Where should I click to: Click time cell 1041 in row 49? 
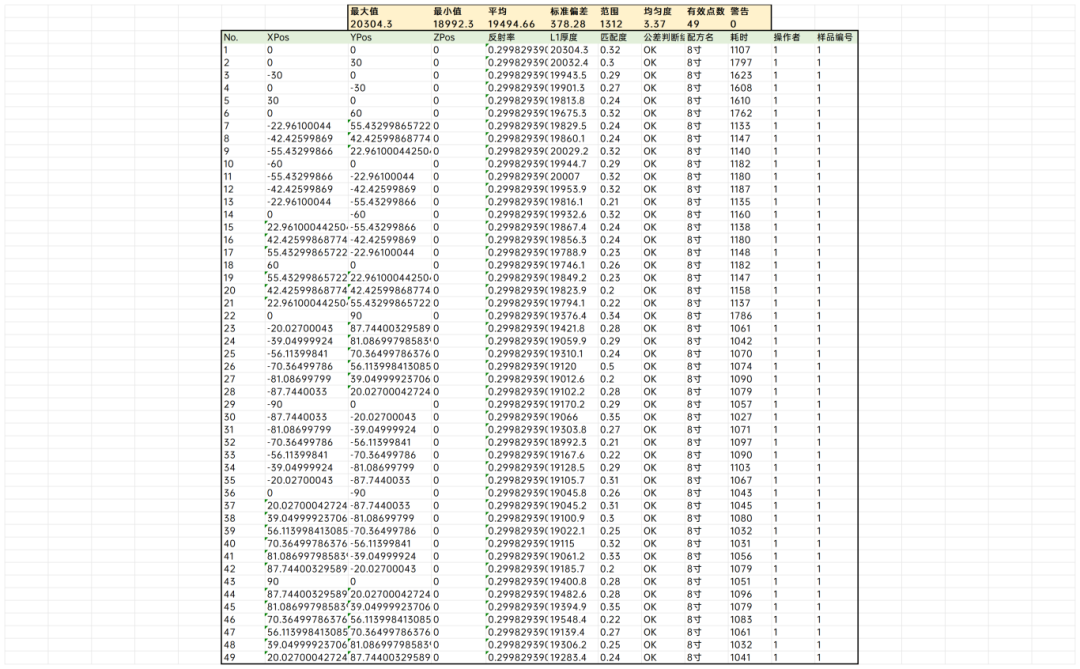(x=749, y=657)
